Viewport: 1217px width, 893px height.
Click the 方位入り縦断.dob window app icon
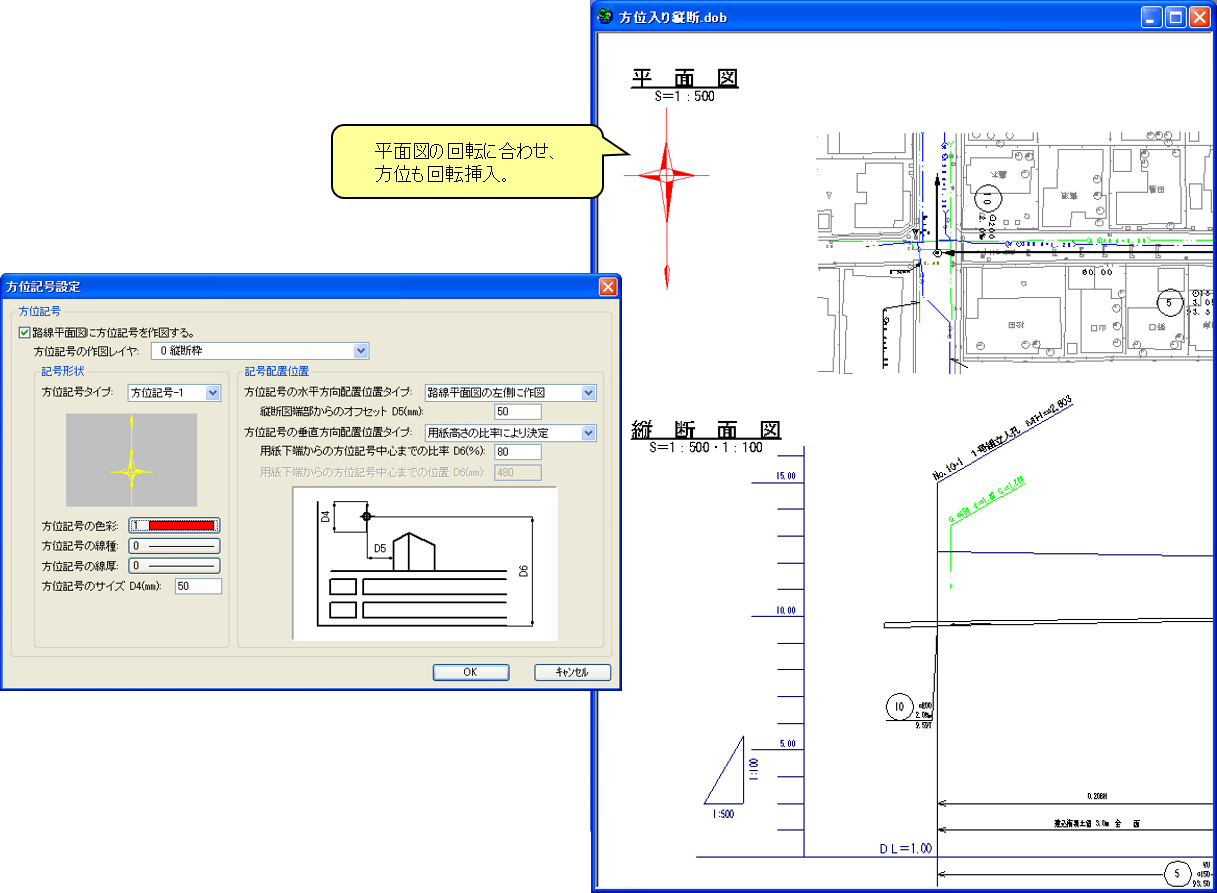pos(605,17)
